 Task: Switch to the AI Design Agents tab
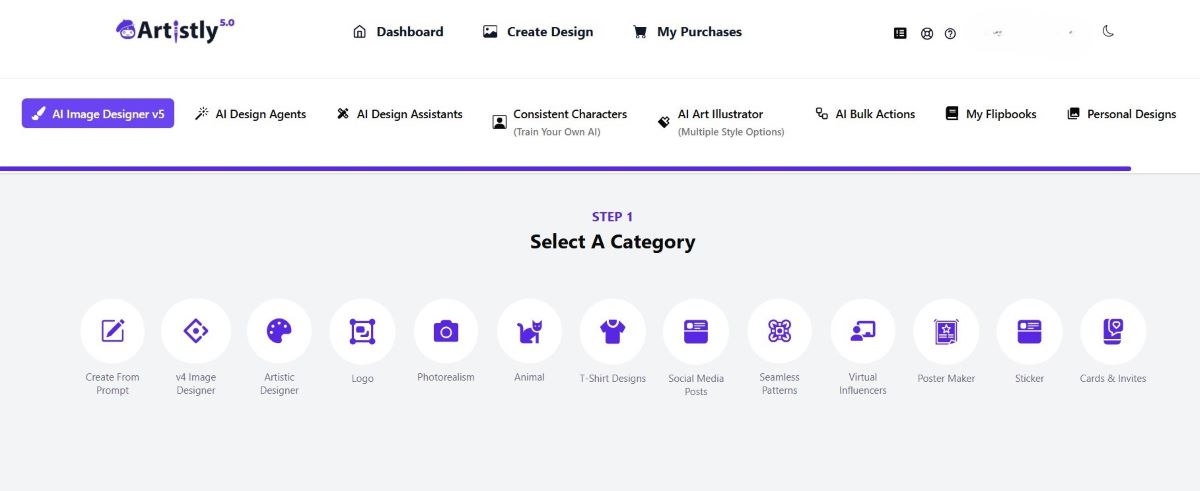pos(250,114)
